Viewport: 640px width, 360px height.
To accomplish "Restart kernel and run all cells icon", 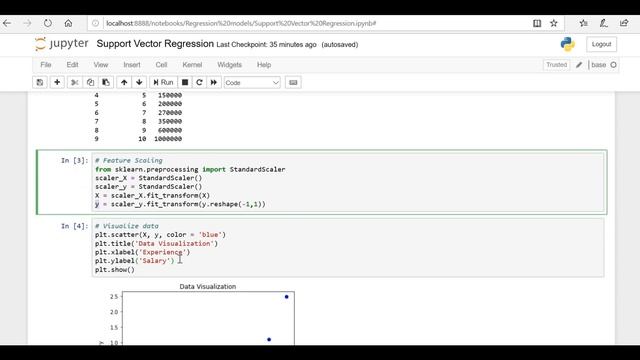I will point(213,82).
